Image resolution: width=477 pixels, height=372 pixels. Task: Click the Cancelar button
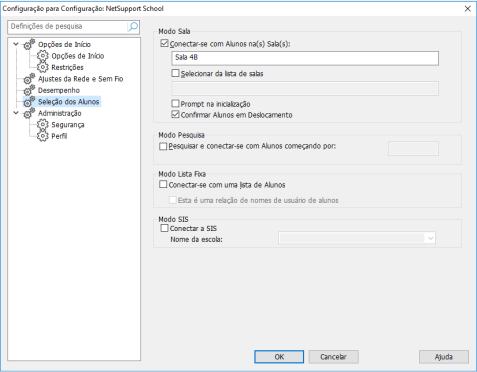click(333, 357)
